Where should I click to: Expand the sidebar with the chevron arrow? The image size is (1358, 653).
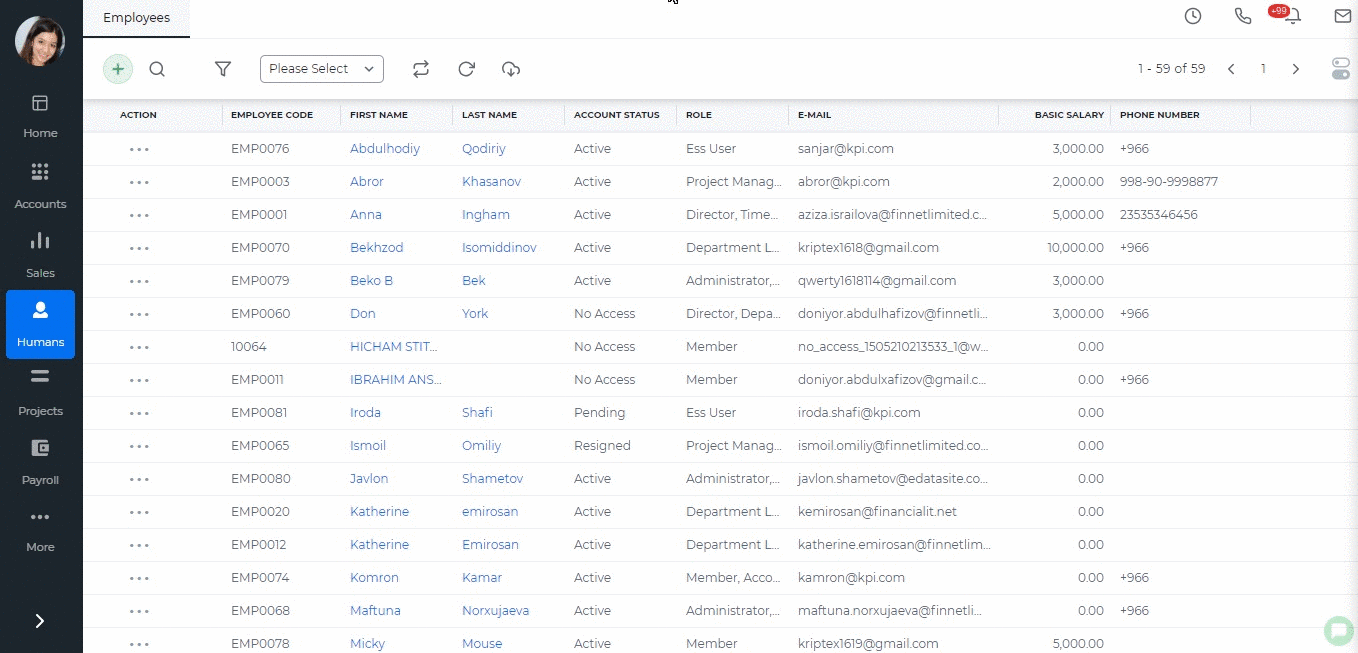coord(40,621)
